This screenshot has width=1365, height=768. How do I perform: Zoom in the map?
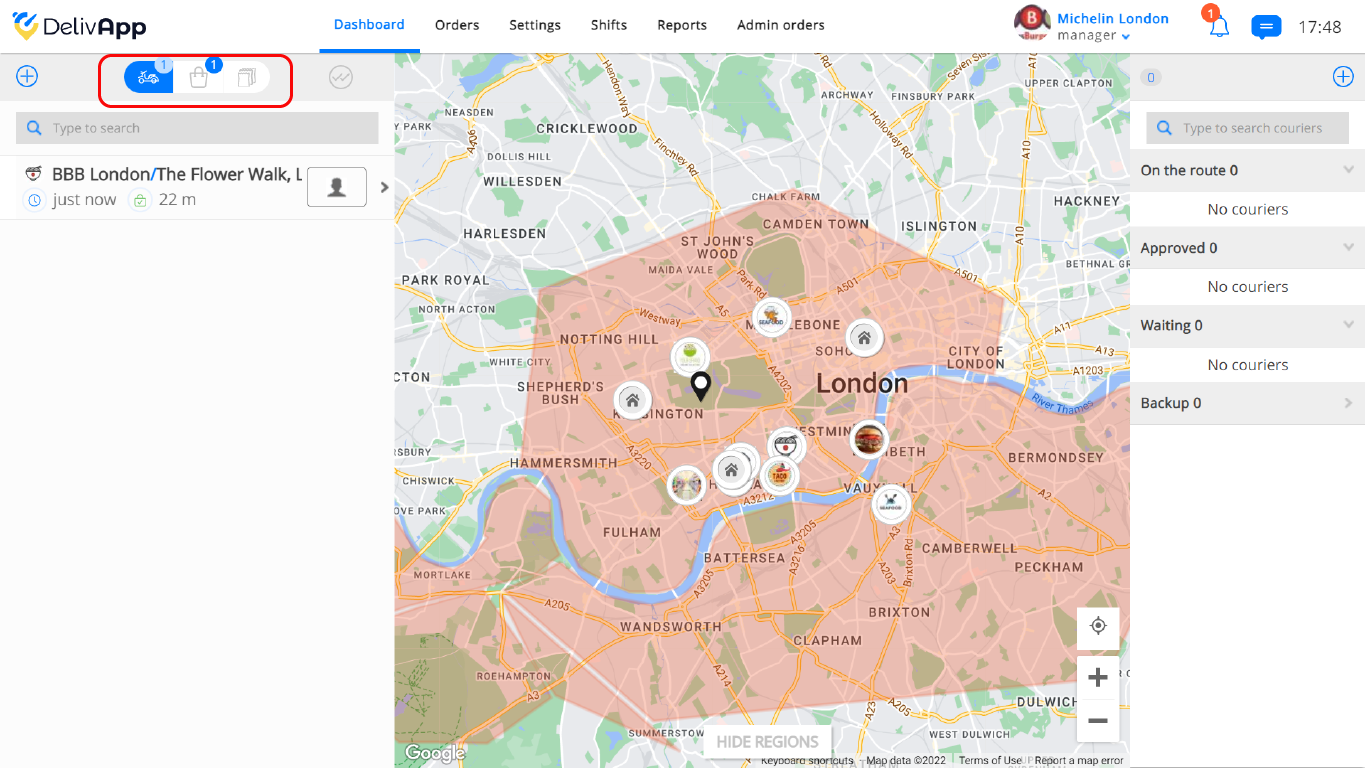coord(1098,677)
